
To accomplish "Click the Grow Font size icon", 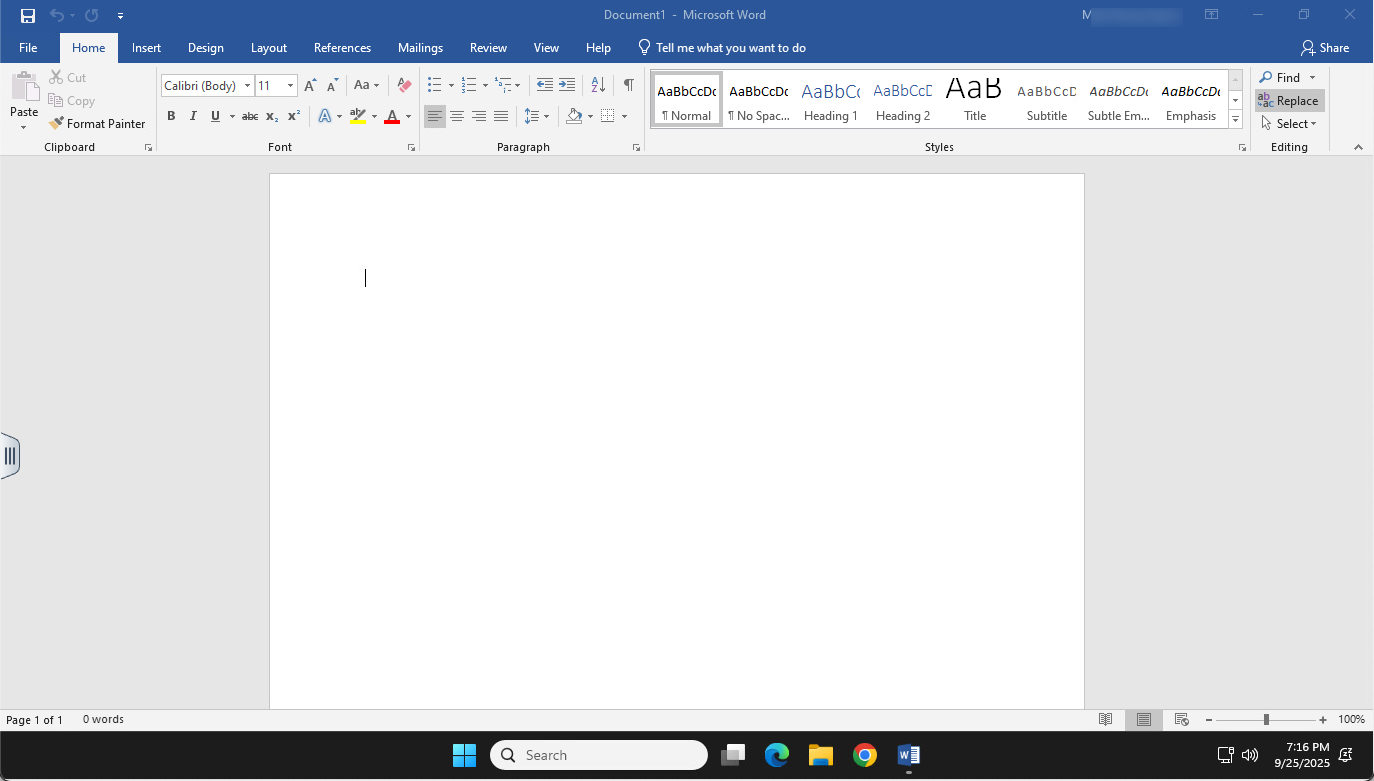I will (x=310, y=86).
